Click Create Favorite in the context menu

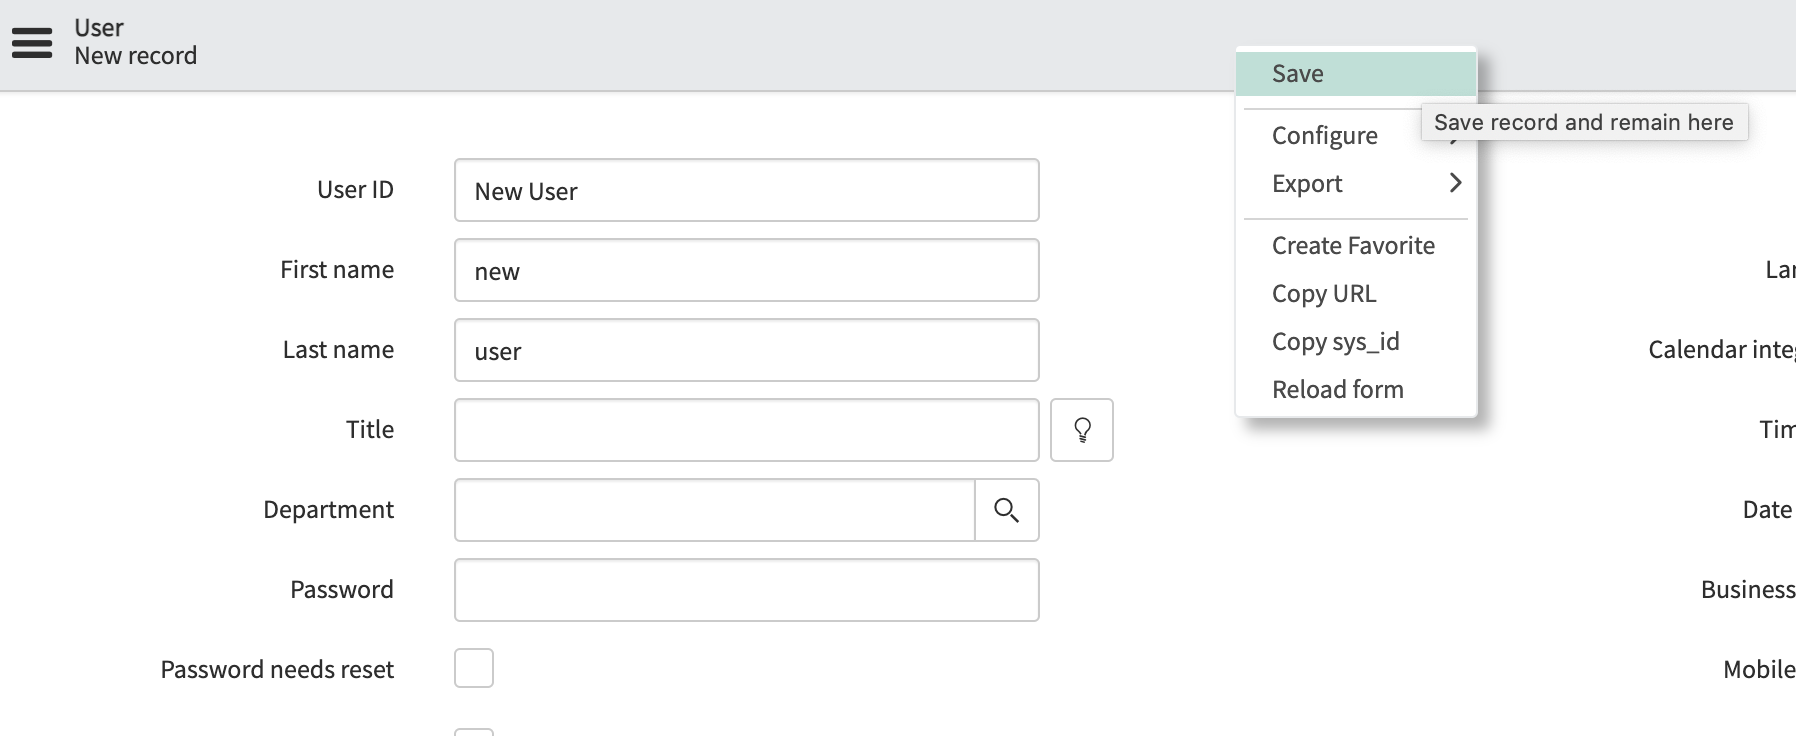(x=1352, y=245)
